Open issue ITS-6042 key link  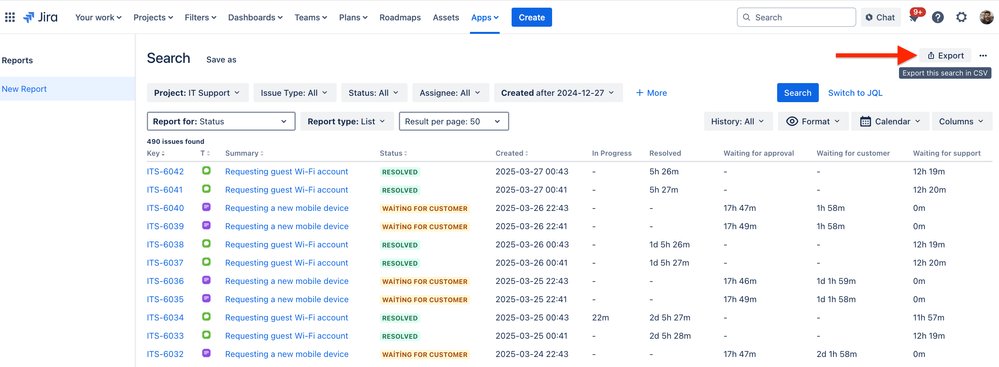[x=165, y=171]
